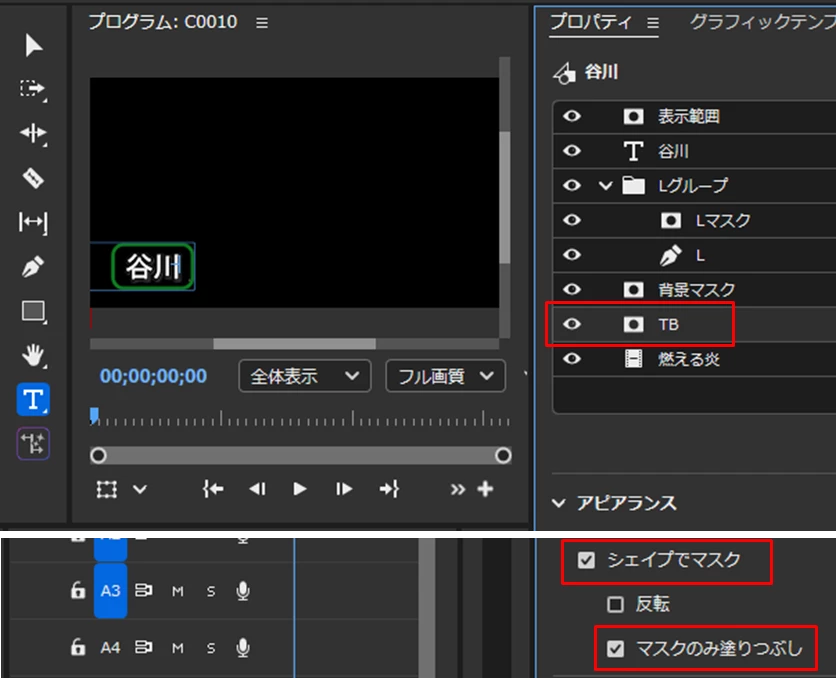The height and width of the screenshot is (678, 836).
Task: Switch to グラフィックテンプレート tab
Action: pyautogui.click(x=762, y=22)
